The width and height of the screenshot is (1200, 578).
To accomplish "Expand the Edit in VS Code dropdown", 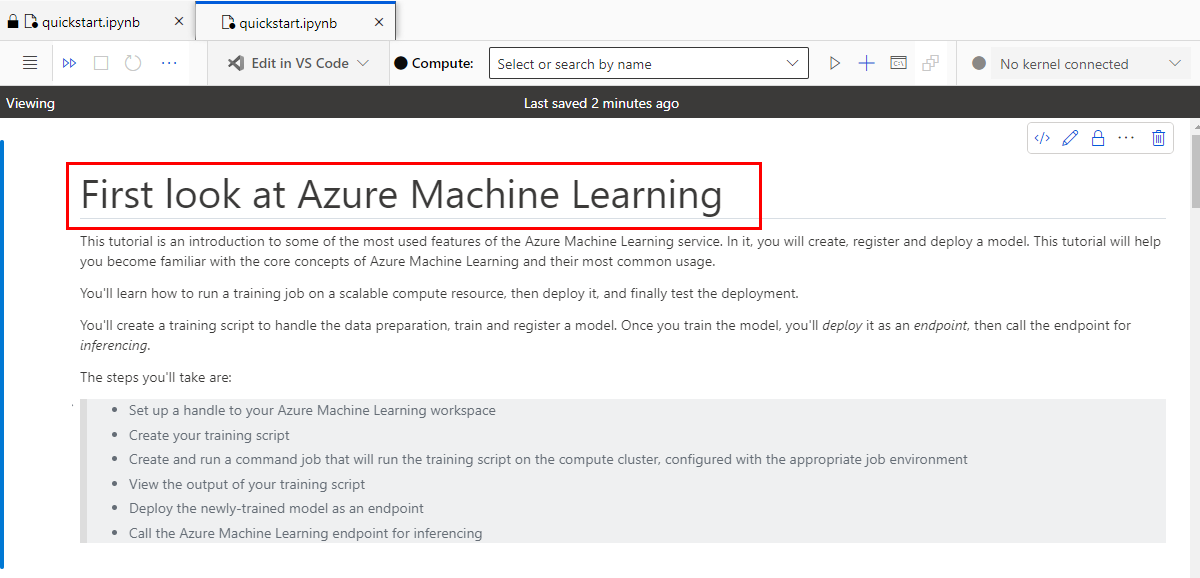I will click(363, 63).
